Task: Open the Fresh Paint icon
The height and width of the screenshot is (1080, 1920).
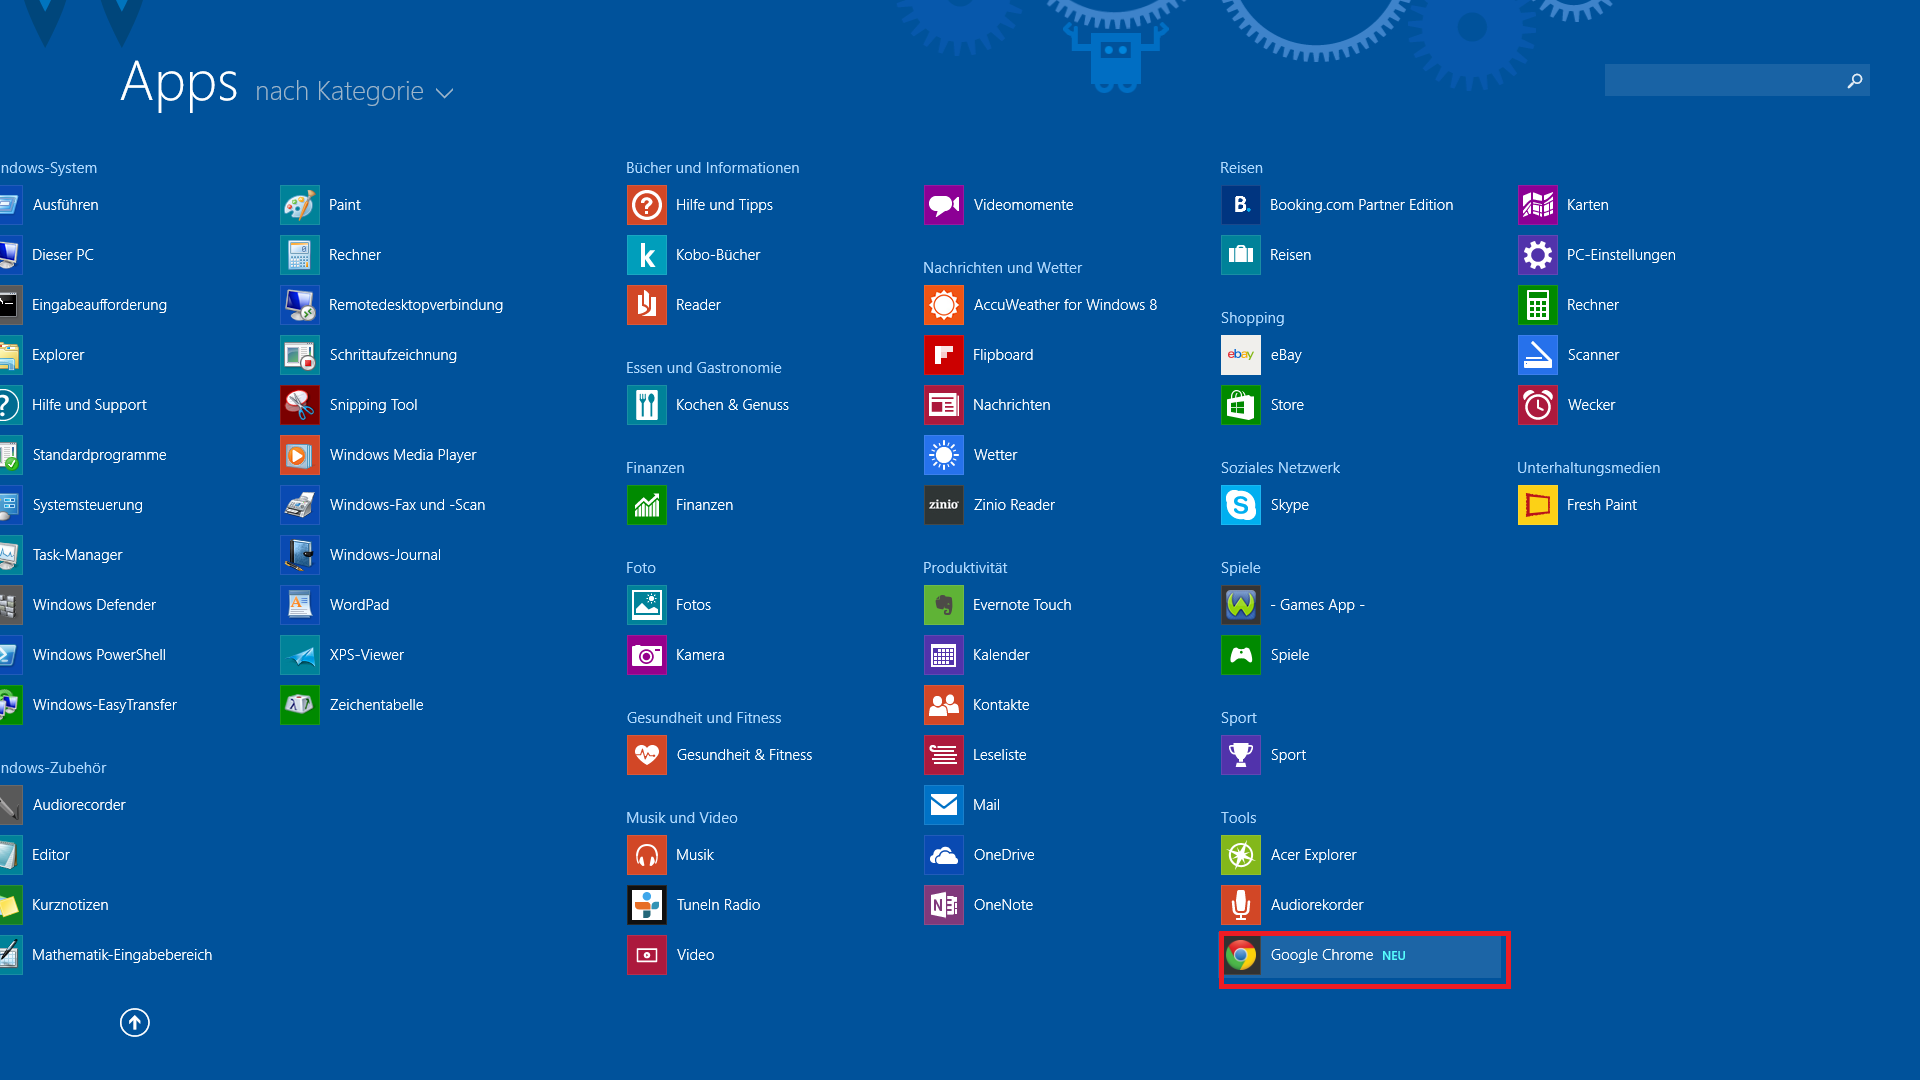Action: [x=1537, y=505]
